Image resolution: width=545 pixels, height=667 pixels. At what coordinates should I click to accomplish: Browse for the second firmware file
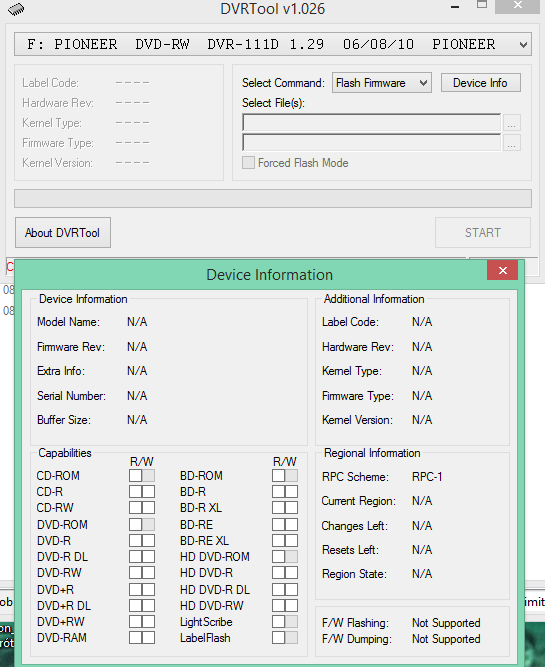click(x=512, y=143)
